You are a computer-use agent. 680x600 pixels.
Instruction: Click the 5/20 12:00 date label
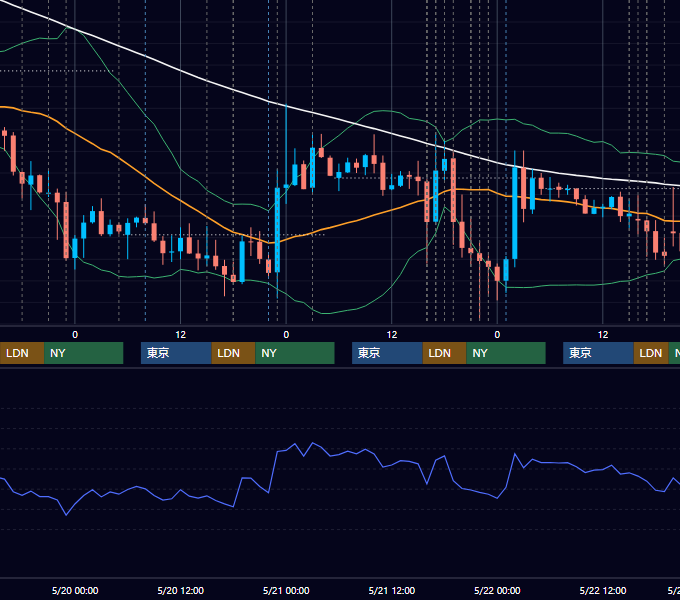pyautogui.click(x=180, y=590)
